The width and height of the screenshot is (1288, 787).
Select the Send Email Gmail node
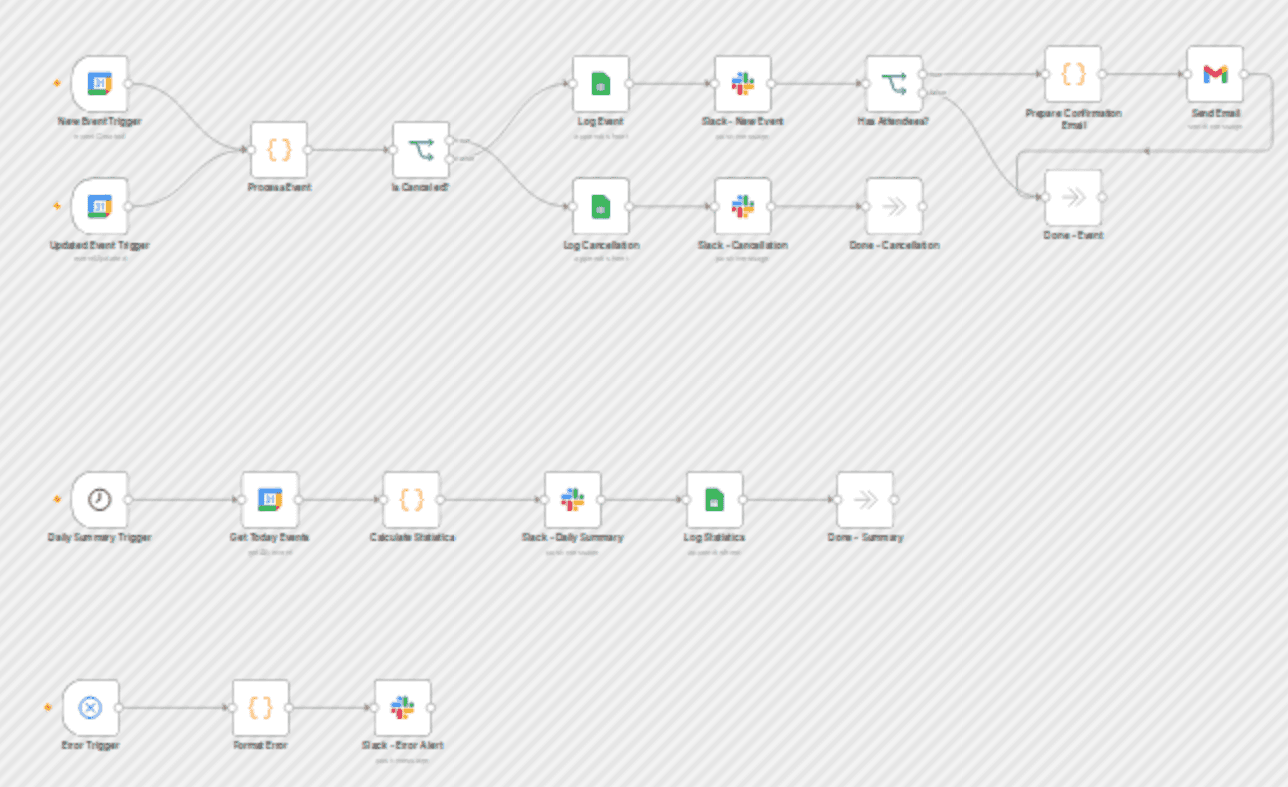click(1215, 74)
